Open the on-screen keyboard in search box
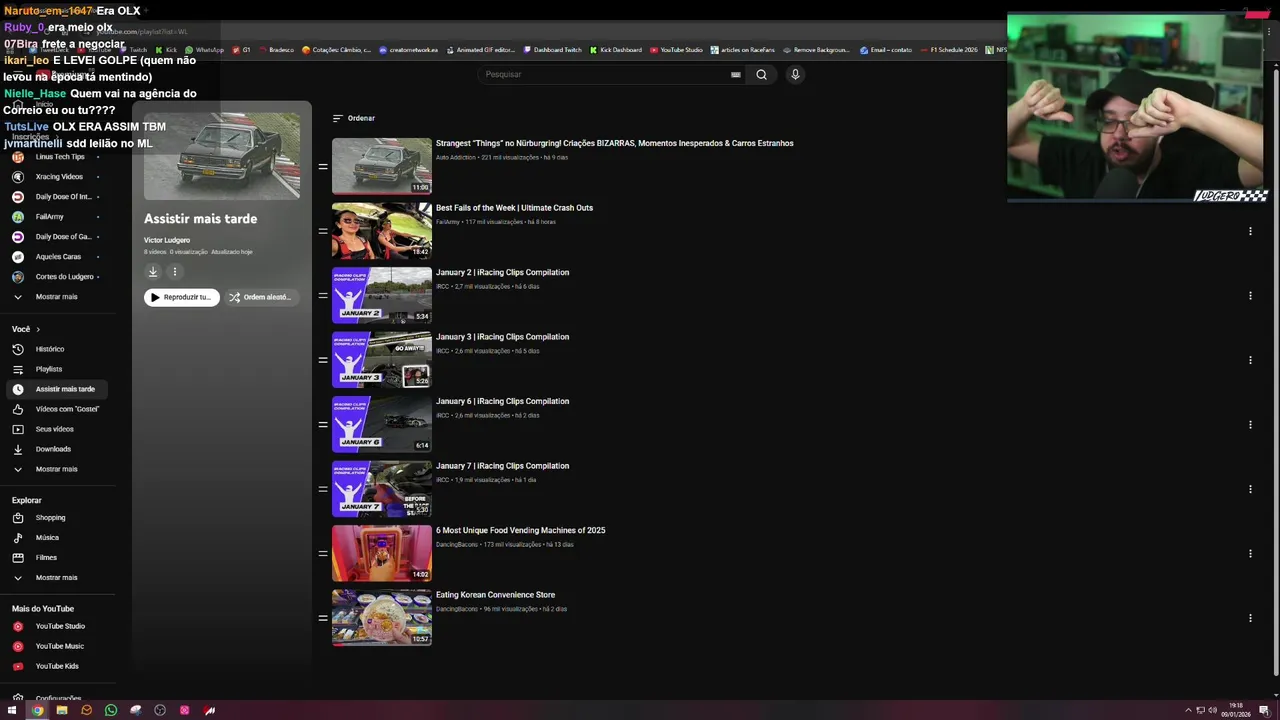 [736, 74]
